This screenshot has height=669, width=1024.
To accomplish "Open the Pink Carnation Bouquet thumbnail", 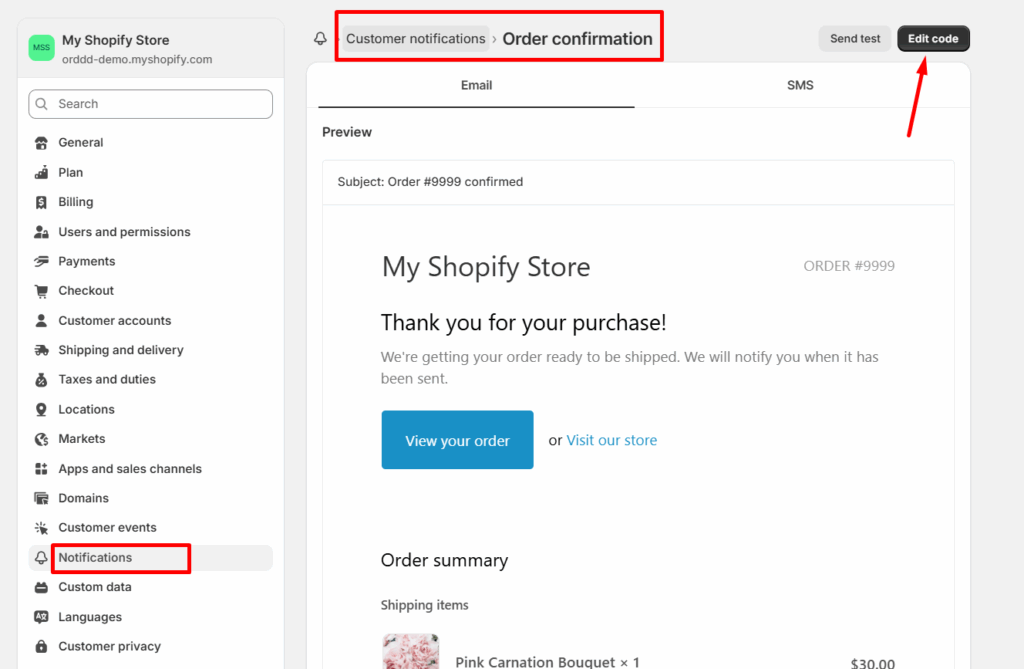I will [410, 652].
